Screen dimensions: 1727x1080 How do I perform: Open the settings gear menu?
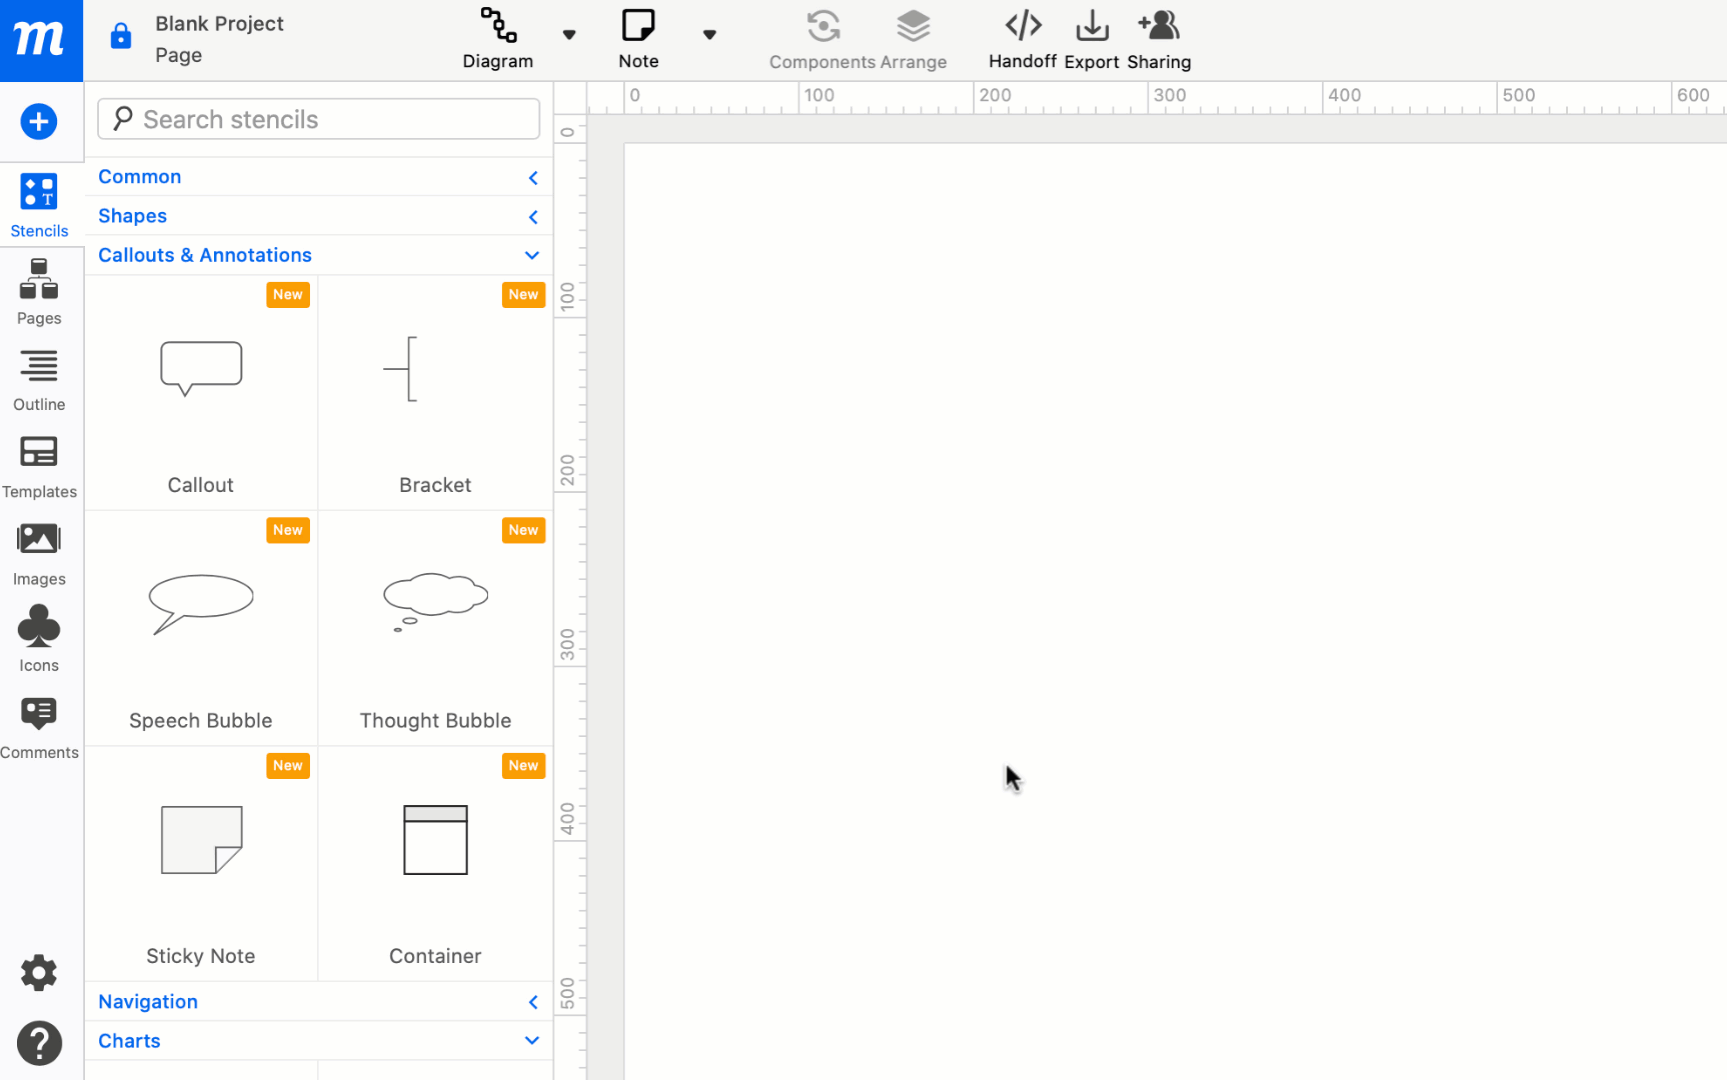[38, 972]
